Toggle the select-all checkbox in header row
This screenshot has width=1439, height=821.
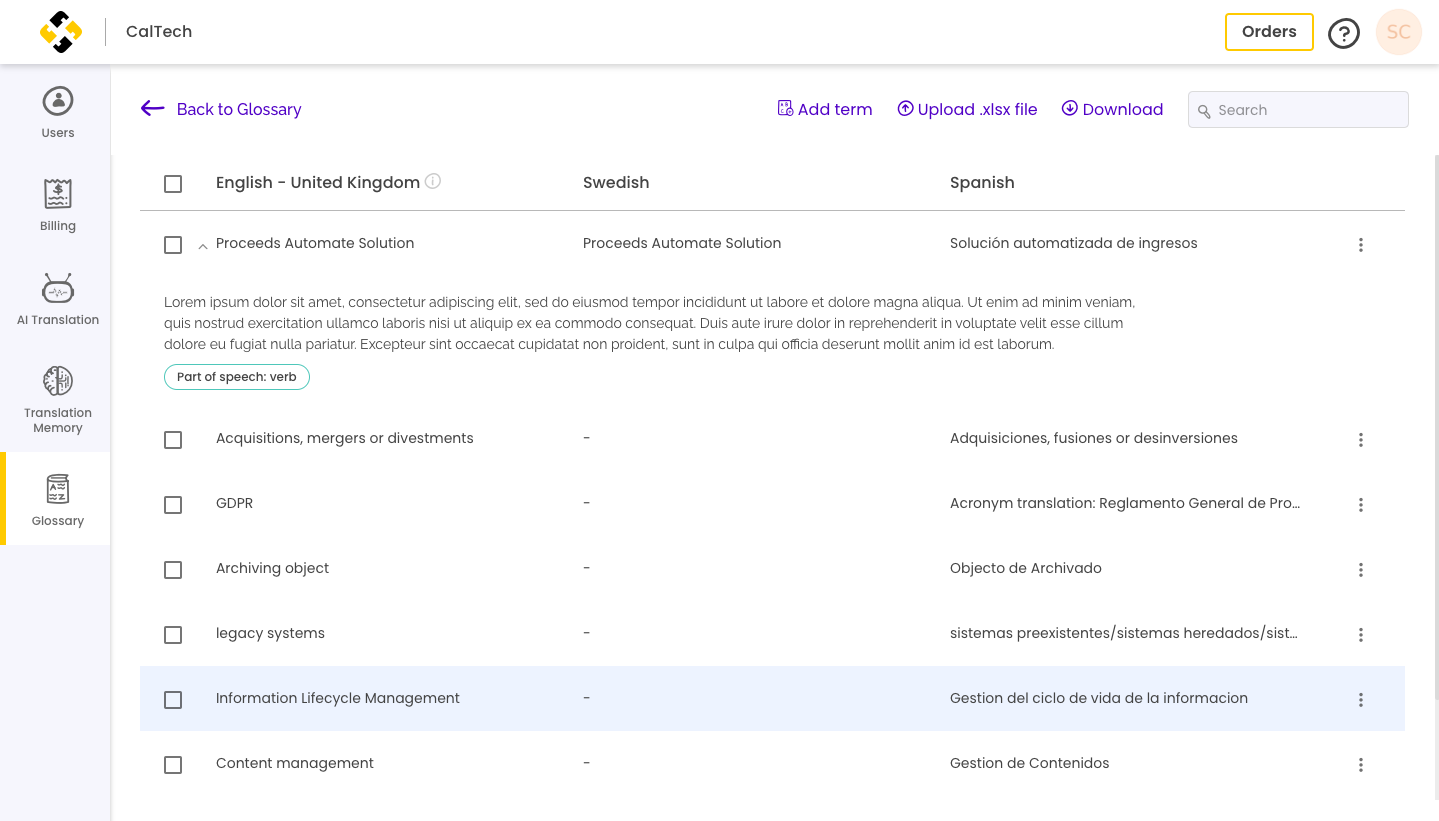point(173,184)
